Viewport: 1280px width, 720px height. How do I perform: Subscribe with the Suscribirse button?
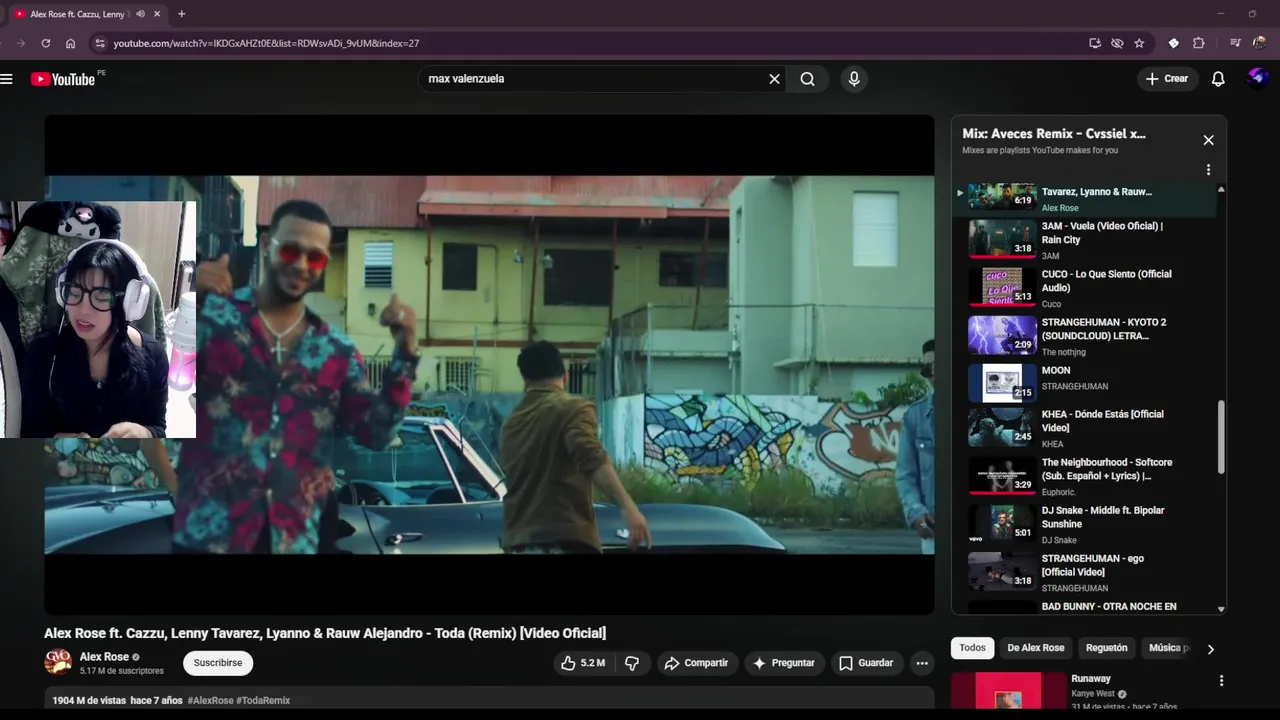(x=218, y=663)
